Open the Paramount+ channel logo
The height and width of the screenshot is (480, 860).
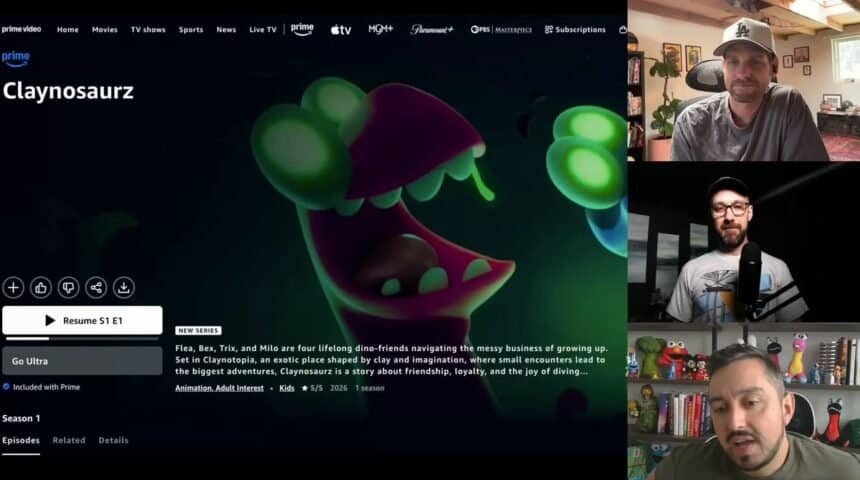point(432,30)
